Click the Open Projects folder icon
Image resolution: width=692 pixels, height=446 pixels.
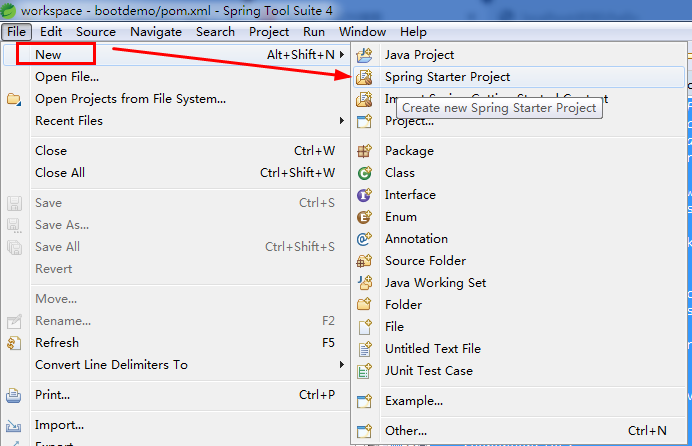coord(14,99)
